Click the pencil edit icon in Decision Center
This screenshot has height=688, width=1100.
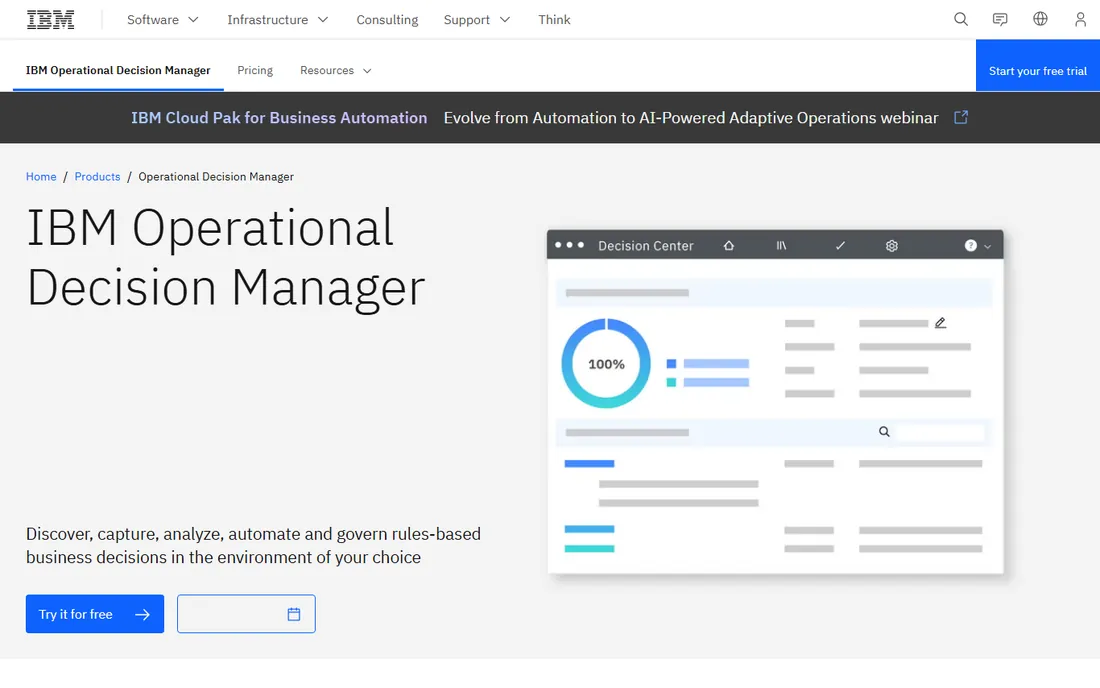tap(940, 323)
